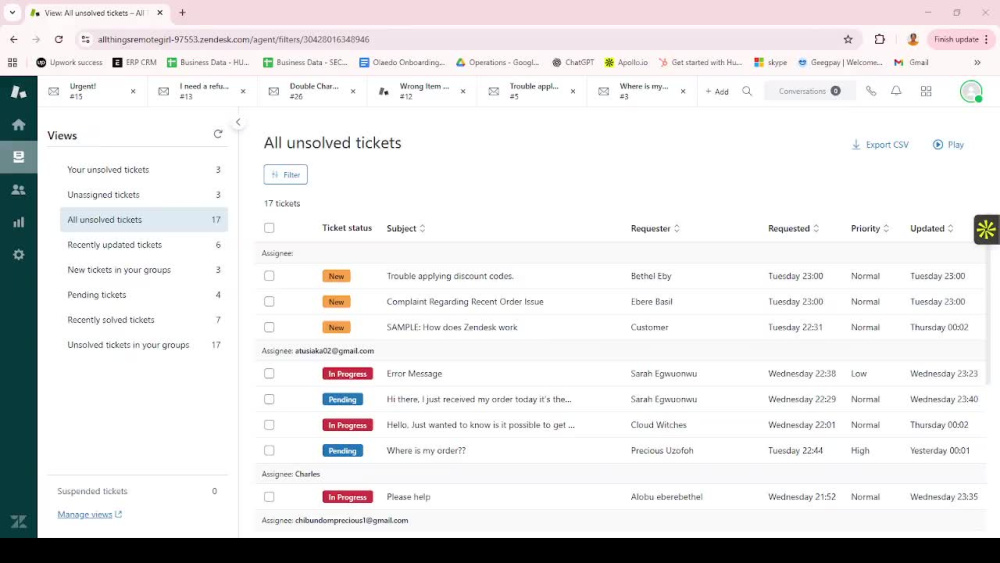Refresh the Views list
This screenshot has width=1000, height=563.
218,135
